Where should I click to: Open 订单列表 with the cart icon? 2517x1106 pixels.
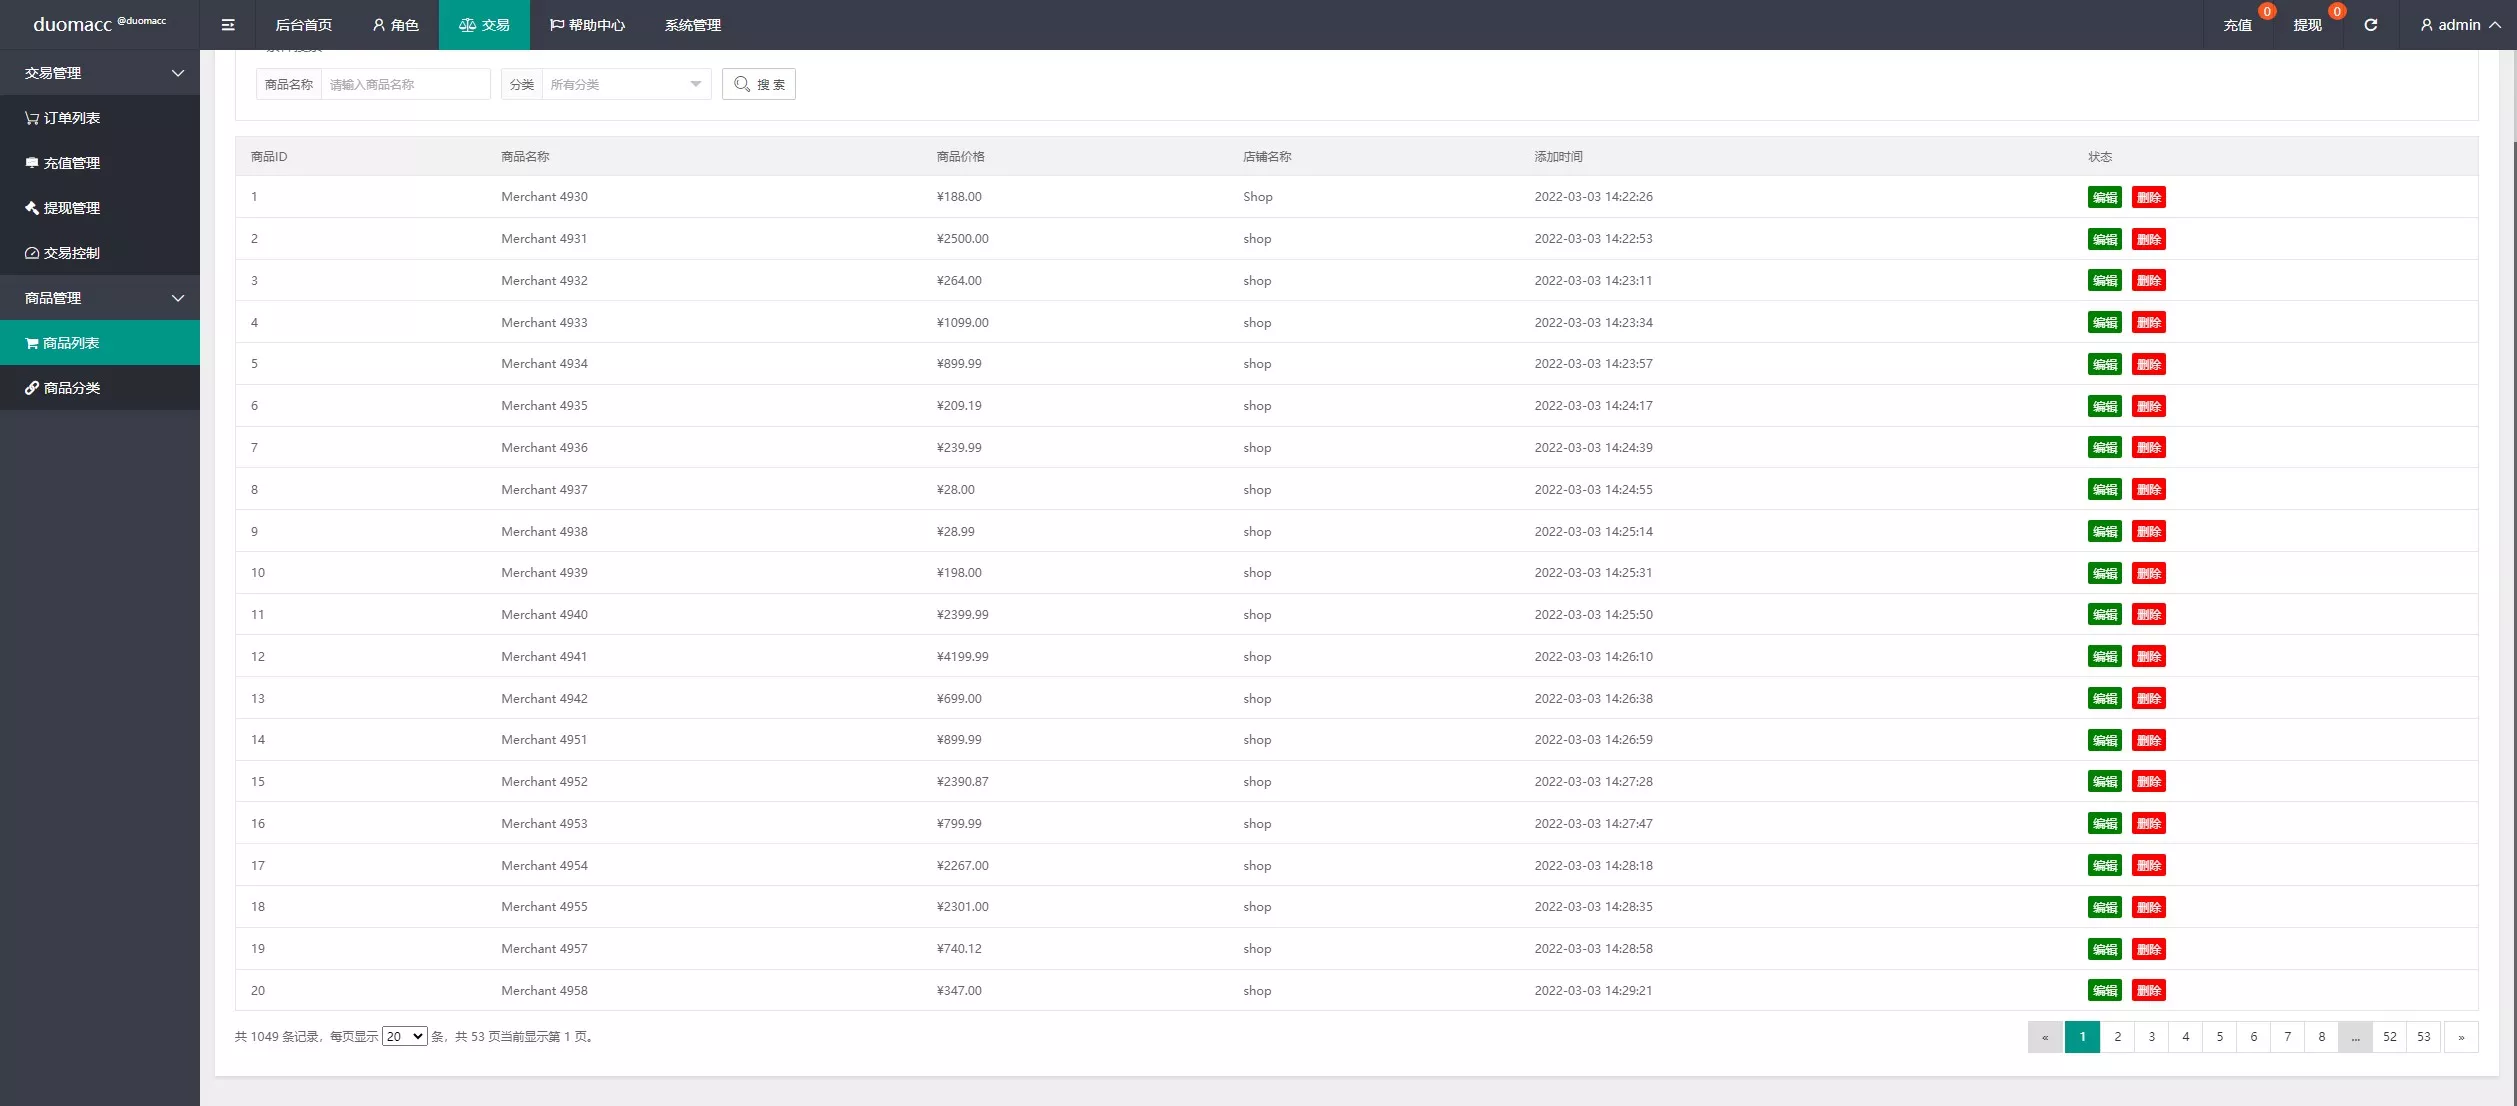pyautogui.click(x=63, y=118)
